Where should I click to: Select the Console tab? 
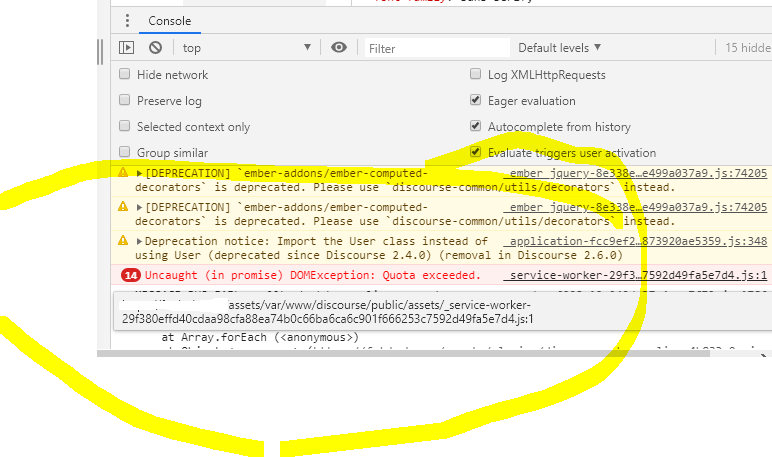pyautogui.click(x=169, y=21)
